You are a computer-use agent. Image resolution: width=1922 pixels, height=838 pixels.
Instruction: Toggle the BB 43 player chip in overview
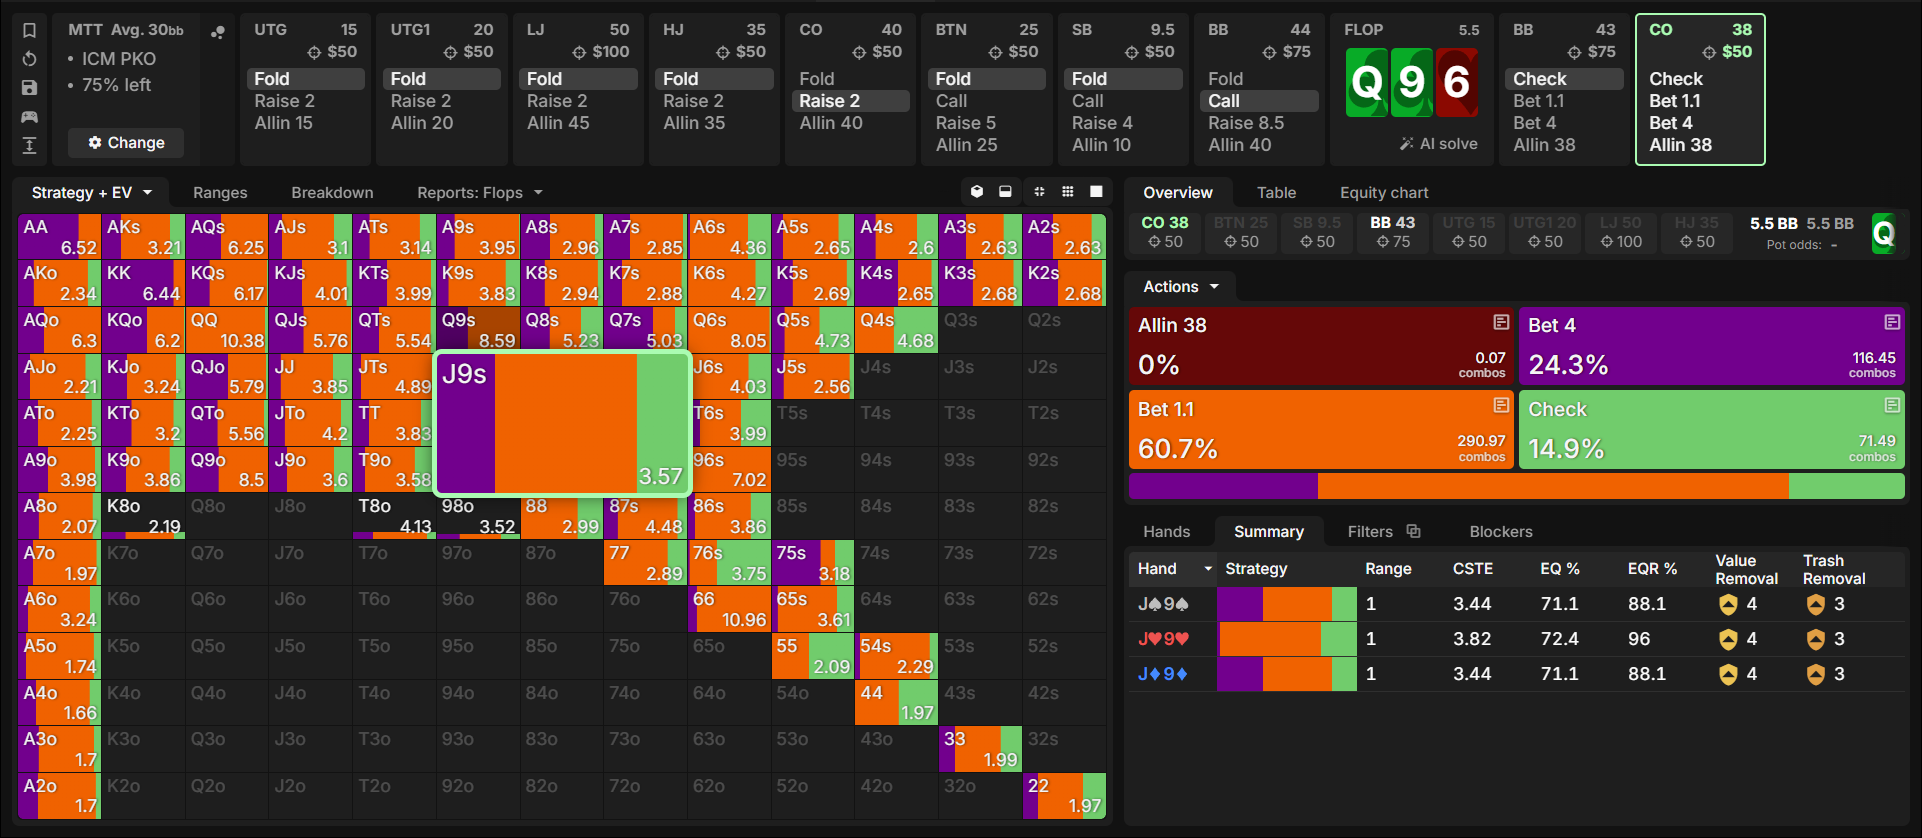tap(1393, 232)
